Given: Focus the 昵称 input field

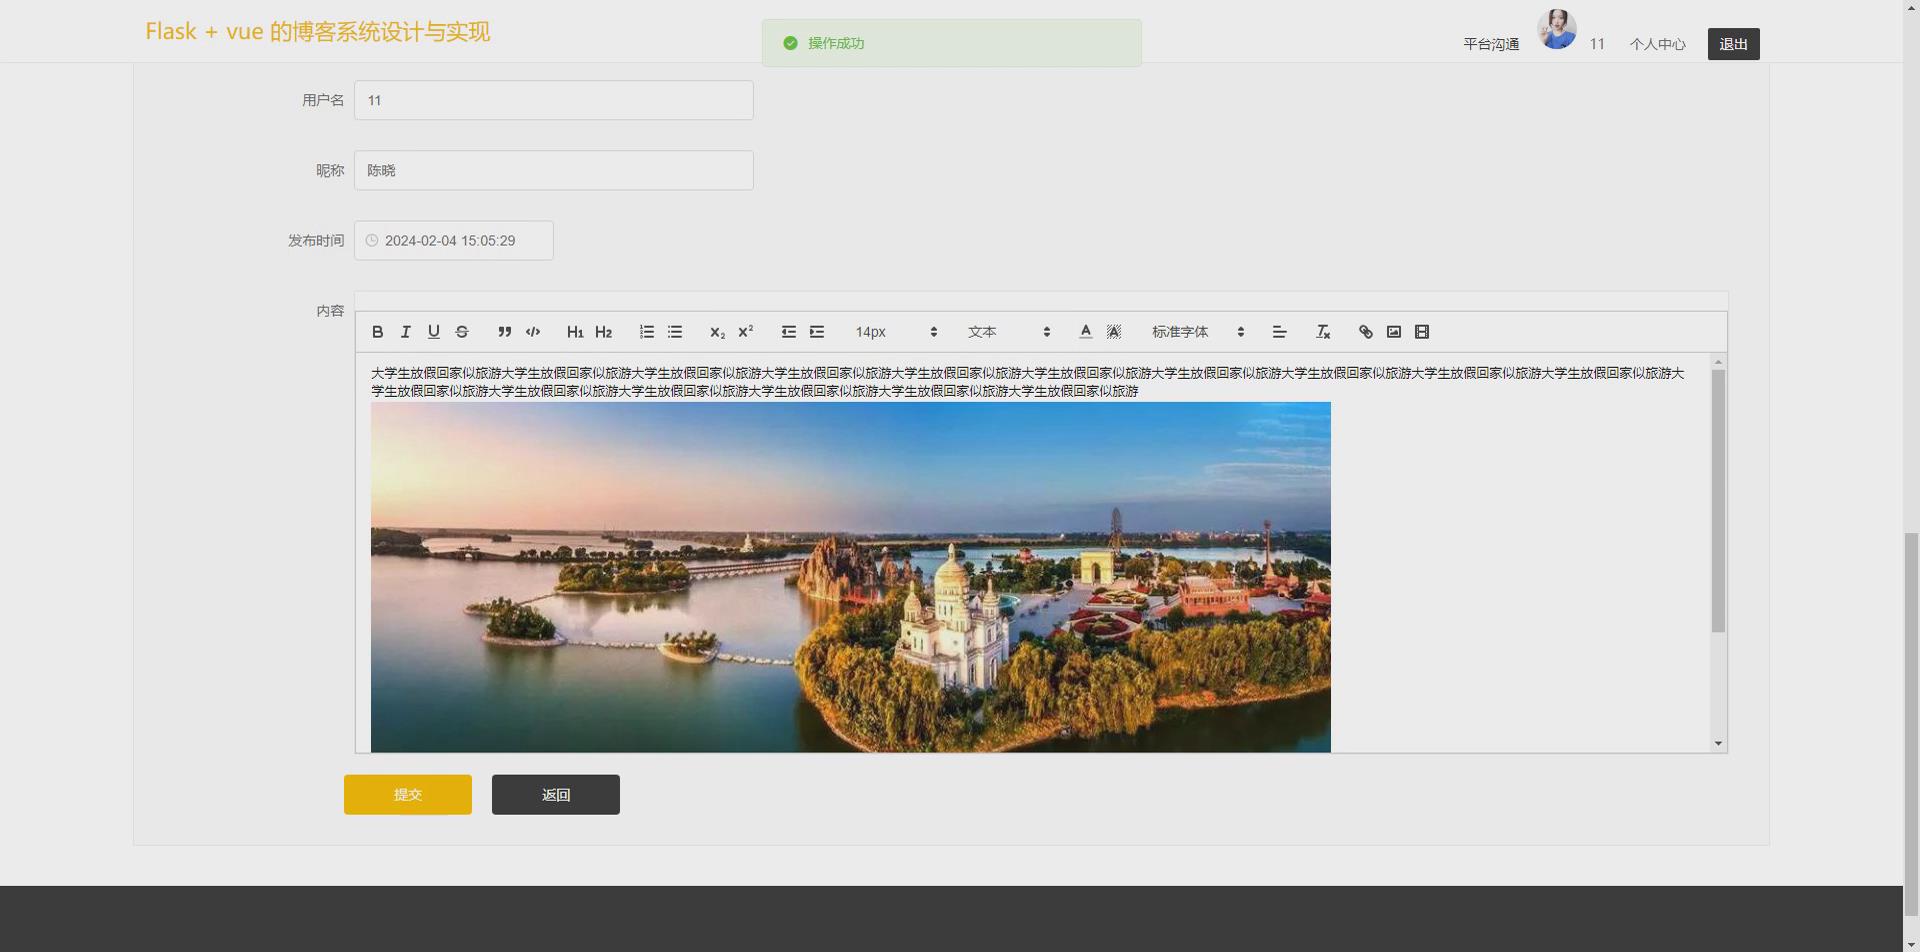Looking at the screenshot, I should (554, 170).
